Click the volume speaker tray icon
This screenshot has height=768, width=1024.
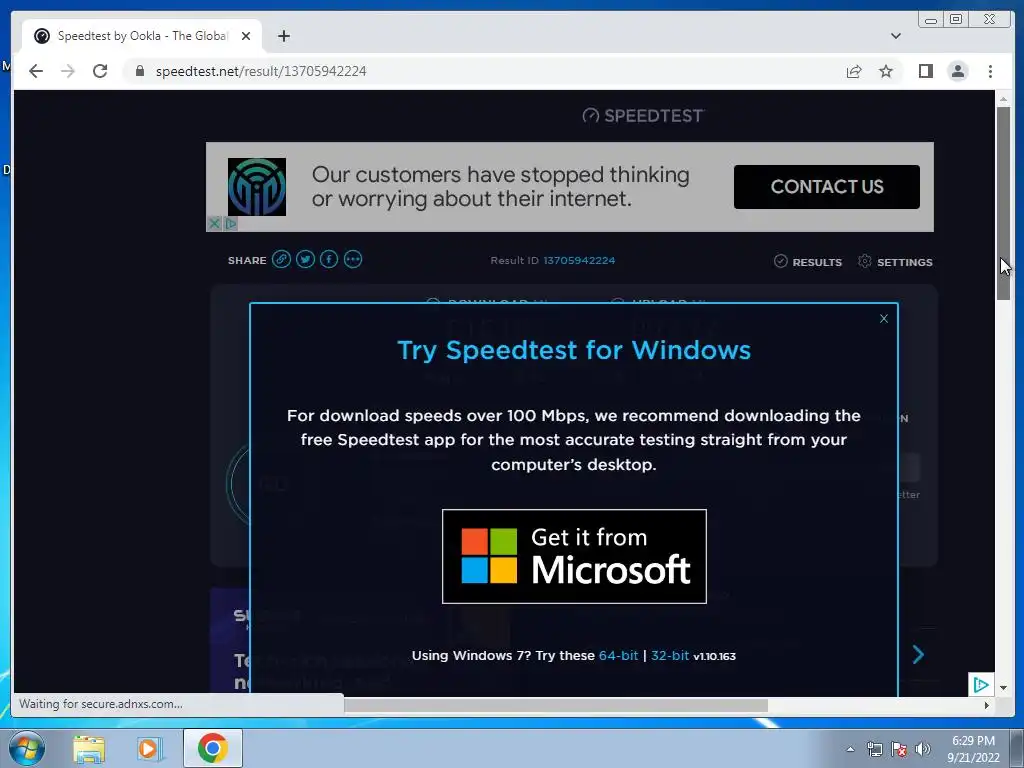coord(923,750)
